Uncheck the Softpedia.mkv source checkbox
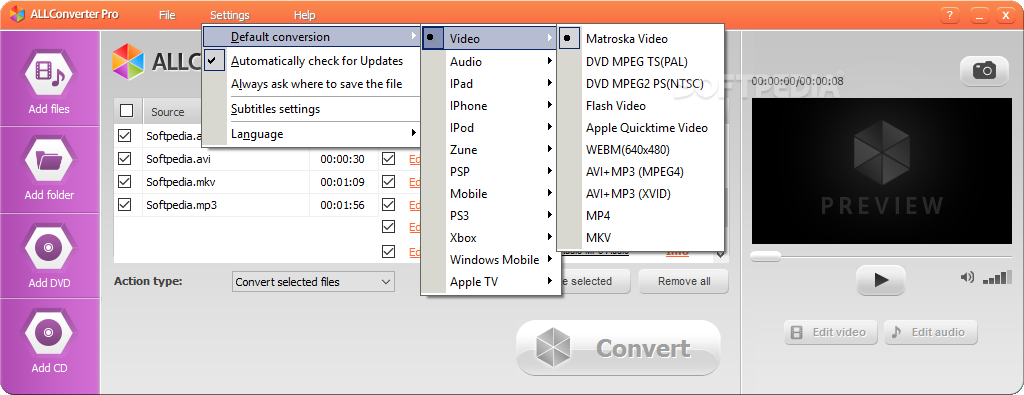Screen dimensions: 1024x395 pyautogui.click(x=124, y=182)
